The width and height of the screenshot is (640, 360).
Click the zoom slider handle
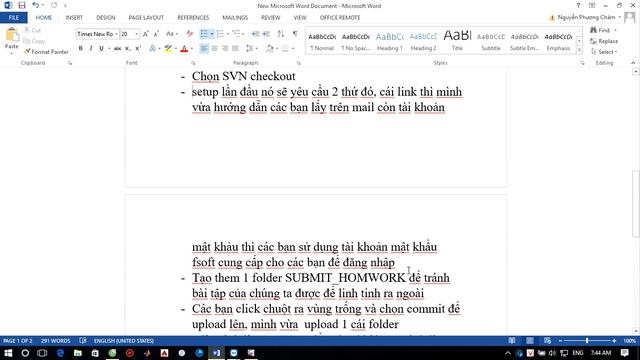tap(587, 340)
